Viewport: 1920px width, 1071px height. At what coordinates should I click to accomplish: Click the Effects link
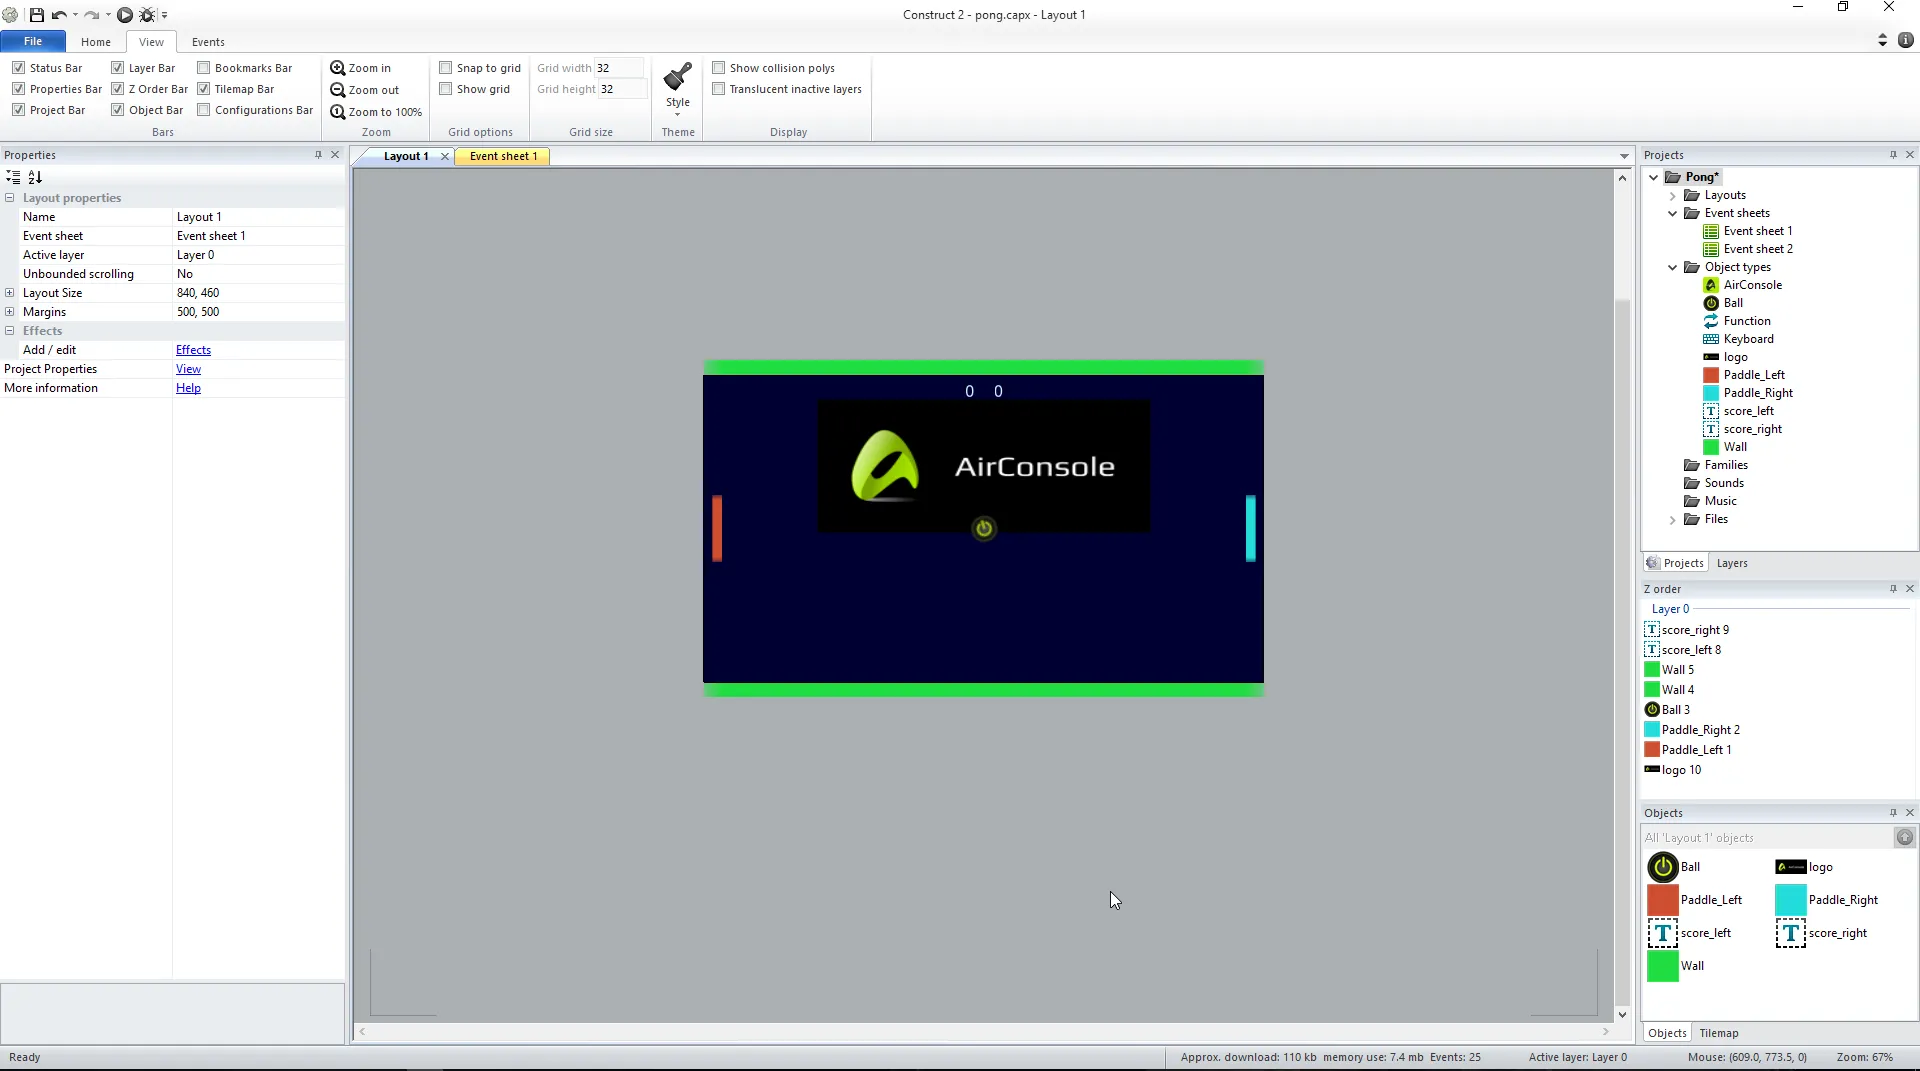pyautogui.click(x=193, y=350)
